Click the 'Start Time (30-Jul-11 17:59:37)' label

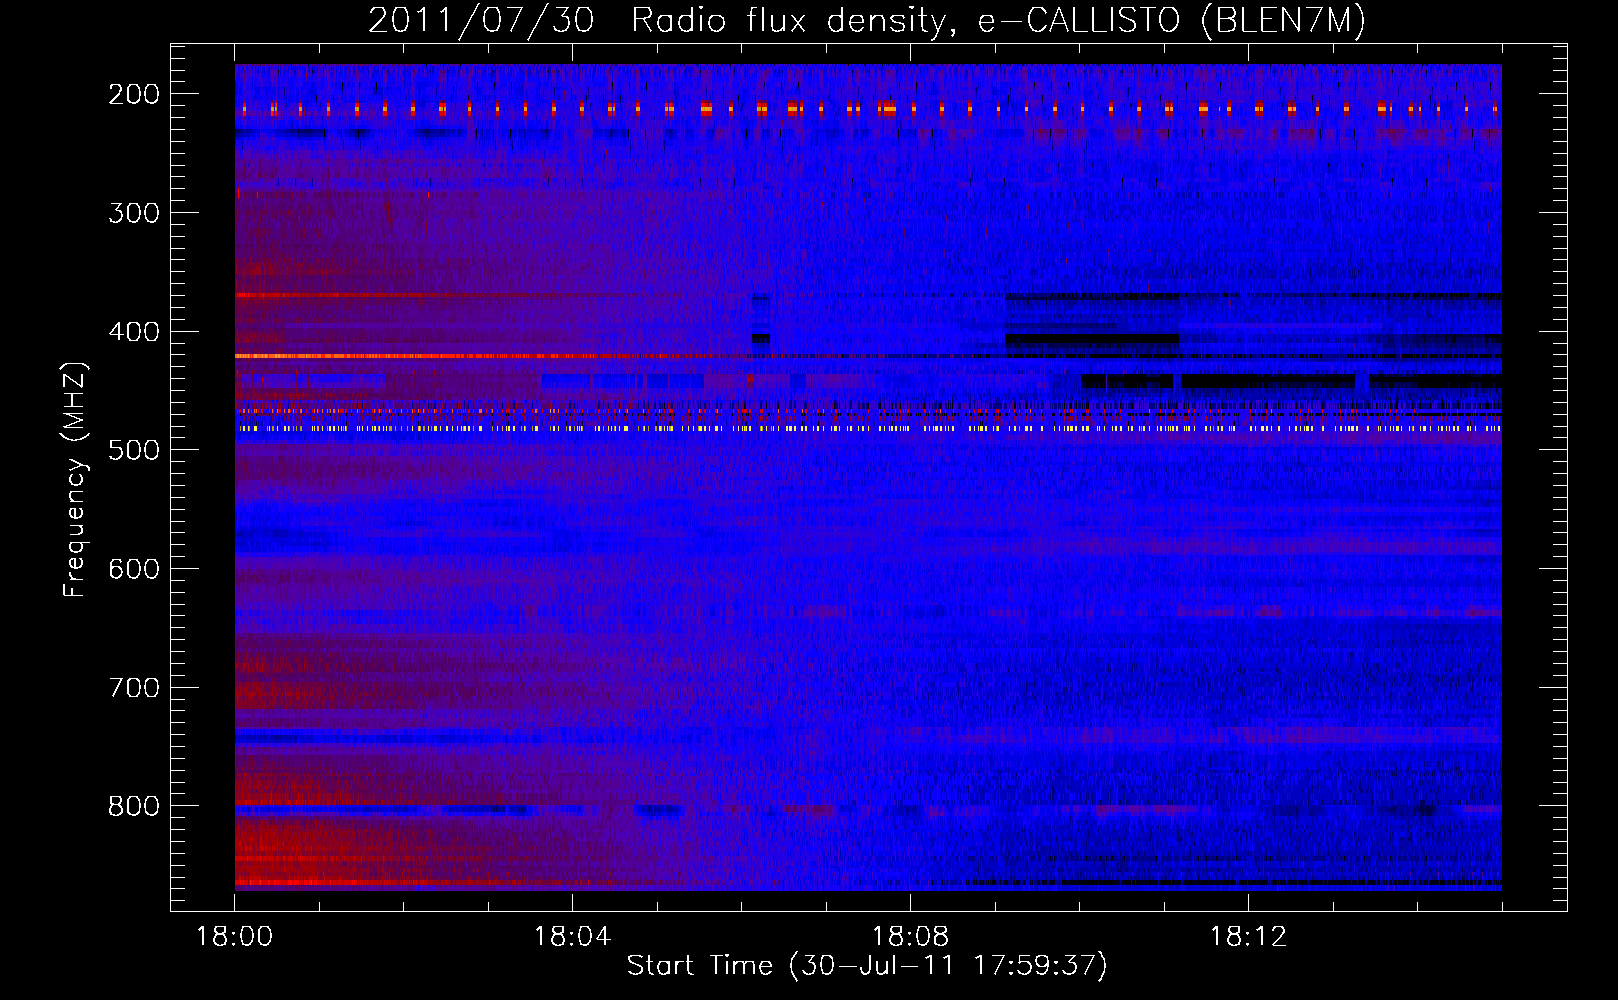[x=867, y=966]
